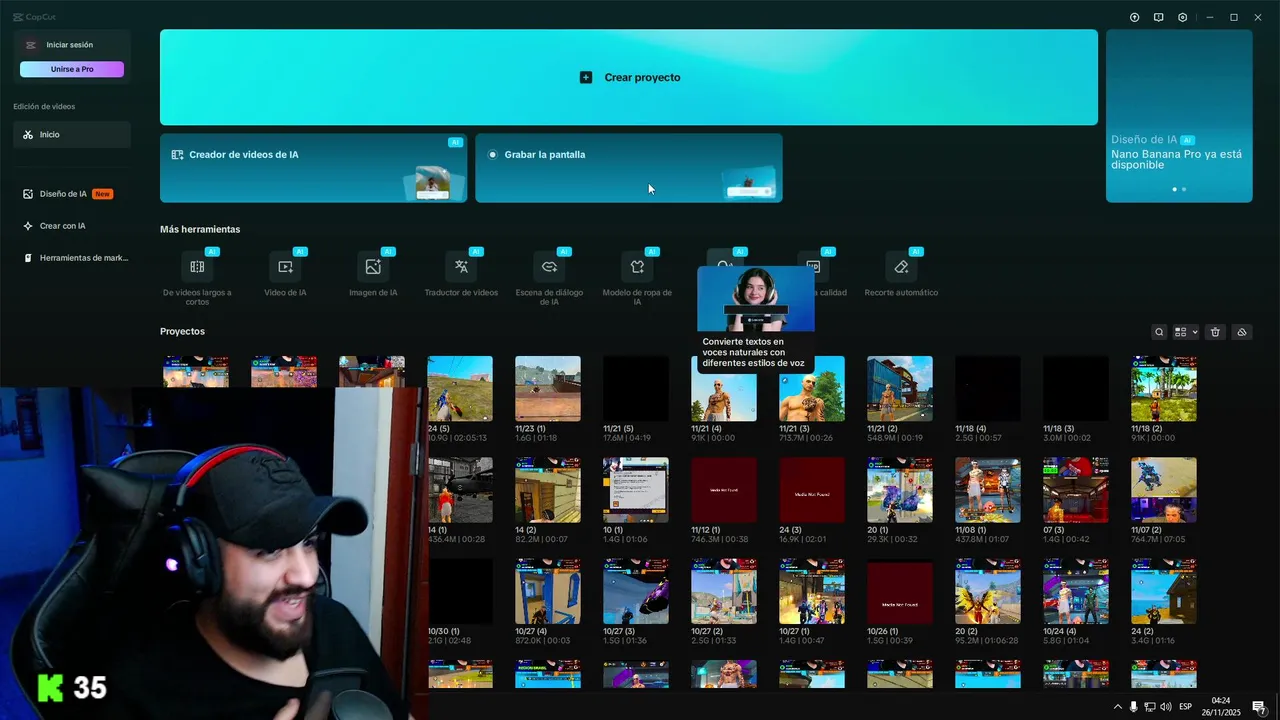Screen dimensions: 1280x720
Task: Open project thumbnail 11/21 (5)
Action: (636, 389)
